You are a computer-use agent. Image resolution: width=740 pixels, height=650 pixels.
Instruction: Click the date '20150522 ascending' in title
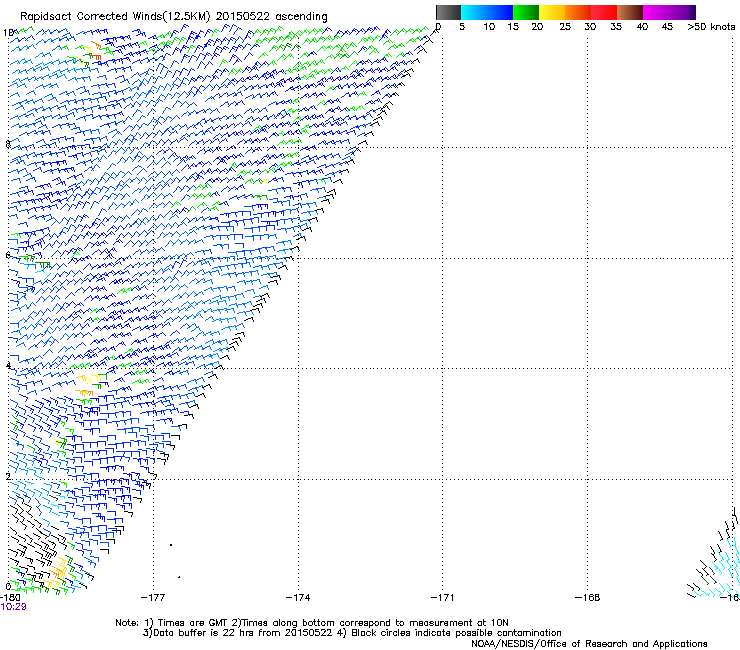[272, 16]
